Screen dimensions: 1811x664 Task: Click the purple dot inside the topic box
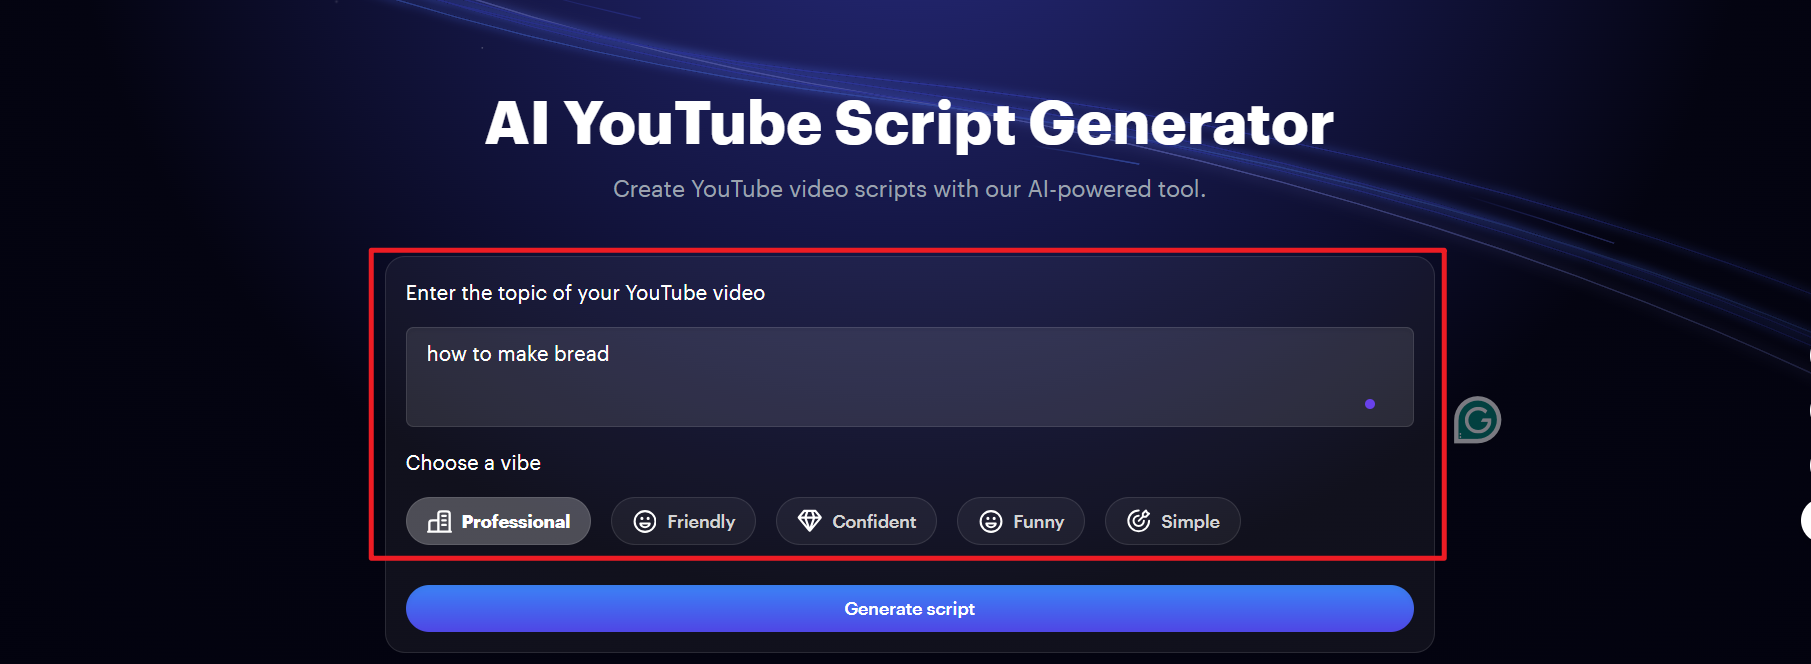[1369, 404]
